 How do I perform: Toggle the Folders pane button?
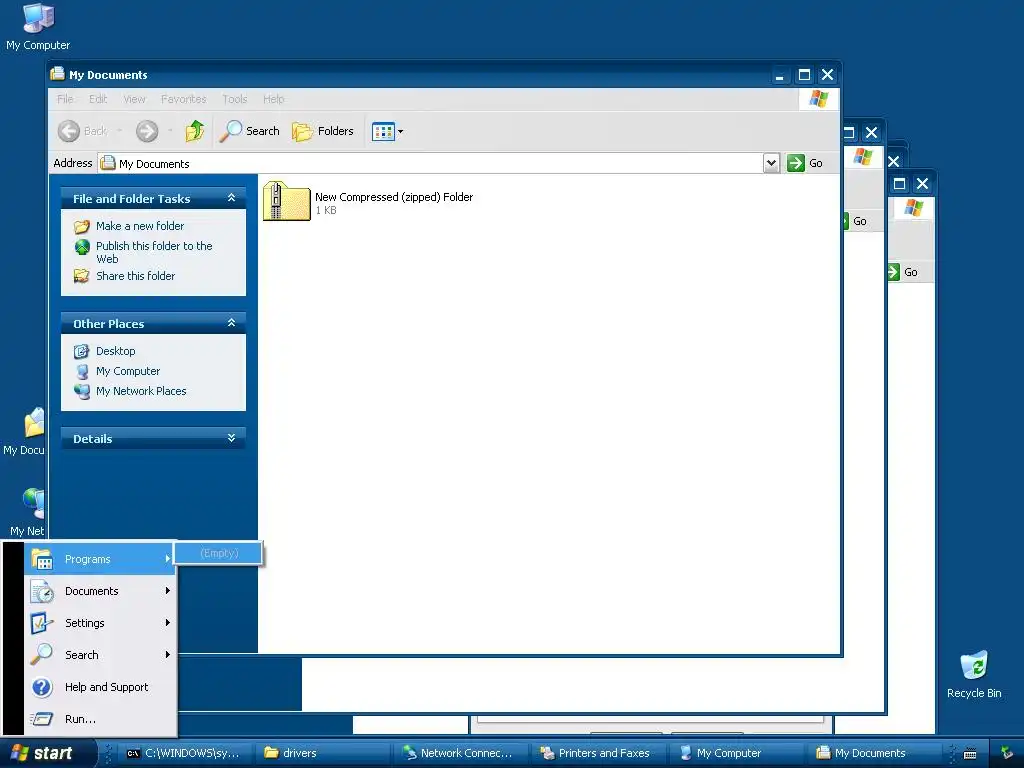click(x=323, y=131)
